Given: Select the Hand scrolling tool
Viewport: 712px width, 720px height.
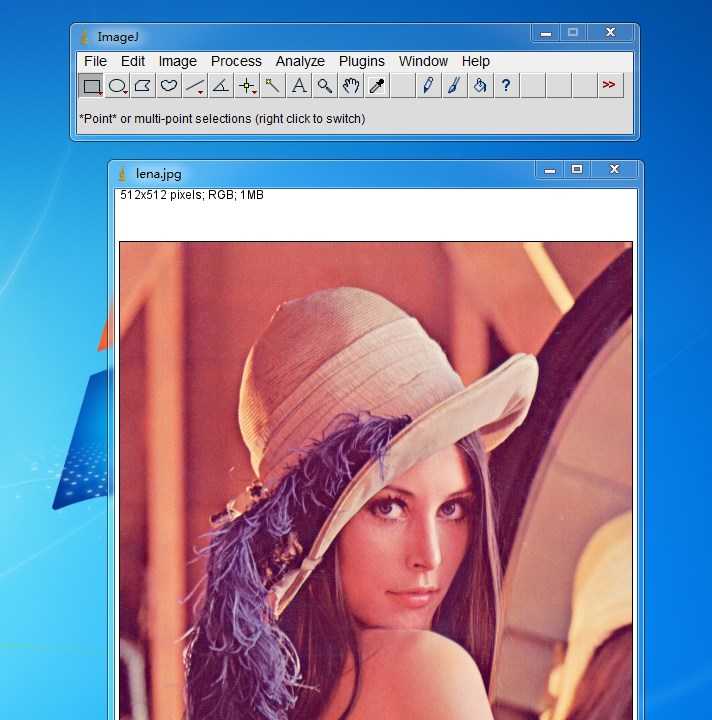Looking at the screenshot, I should 351,85.
